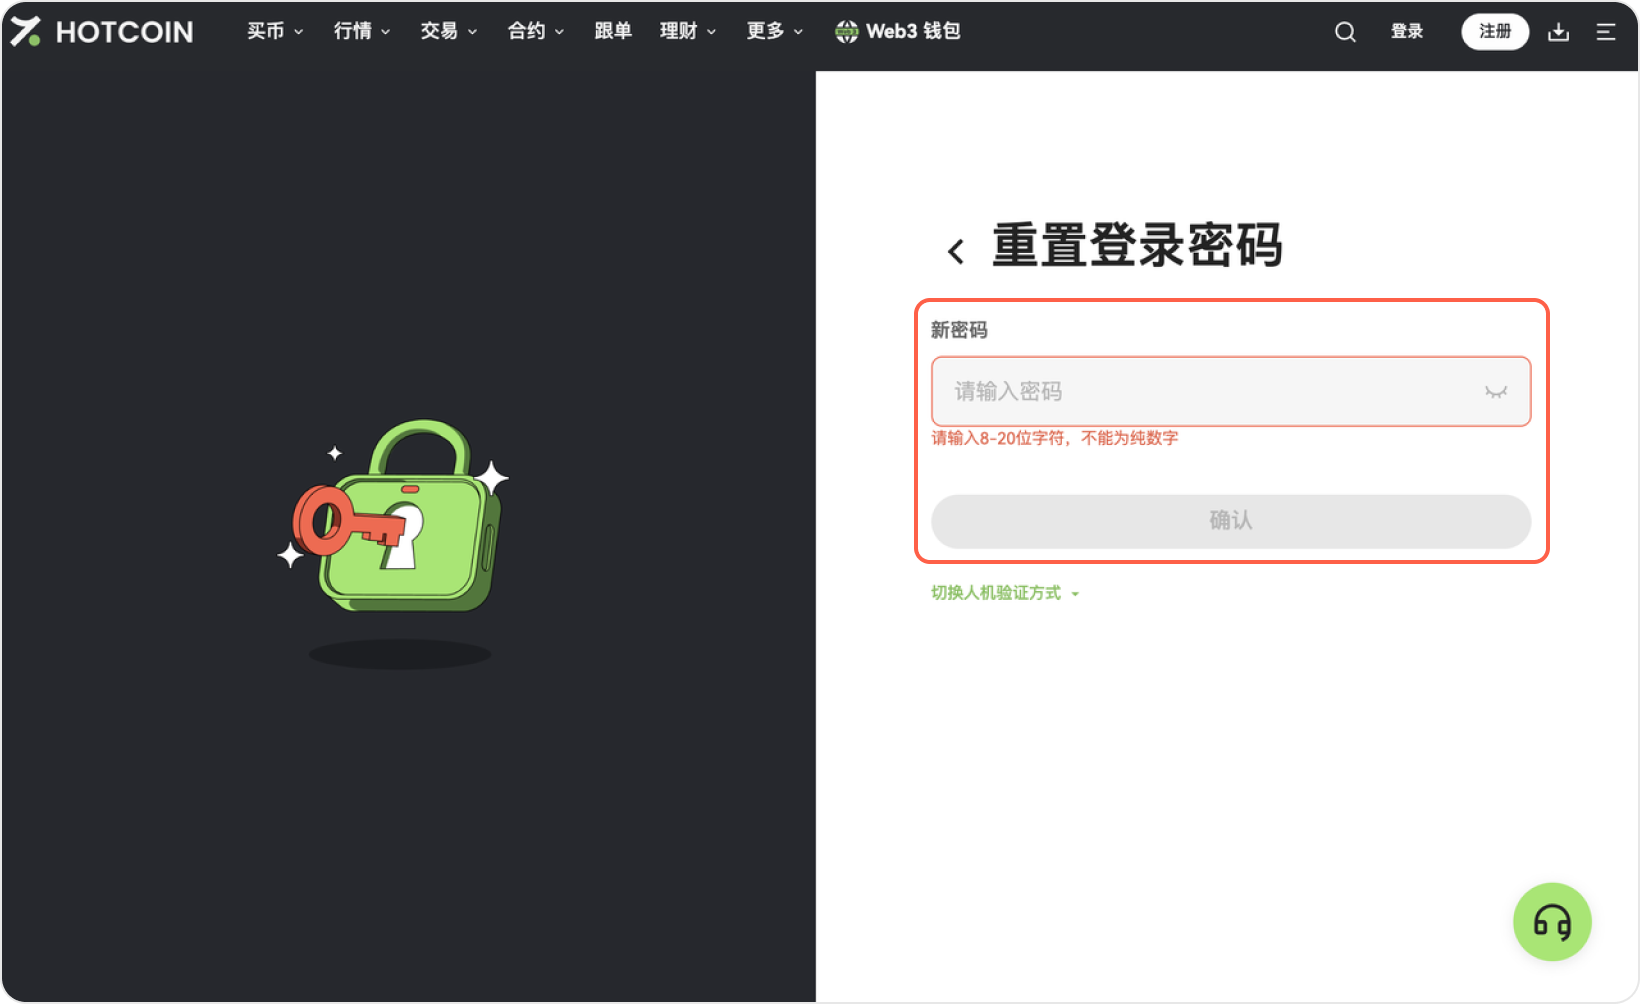Open the 跟单 menu item
This screenshot has height=1004, width=1640.
(612, 32)
